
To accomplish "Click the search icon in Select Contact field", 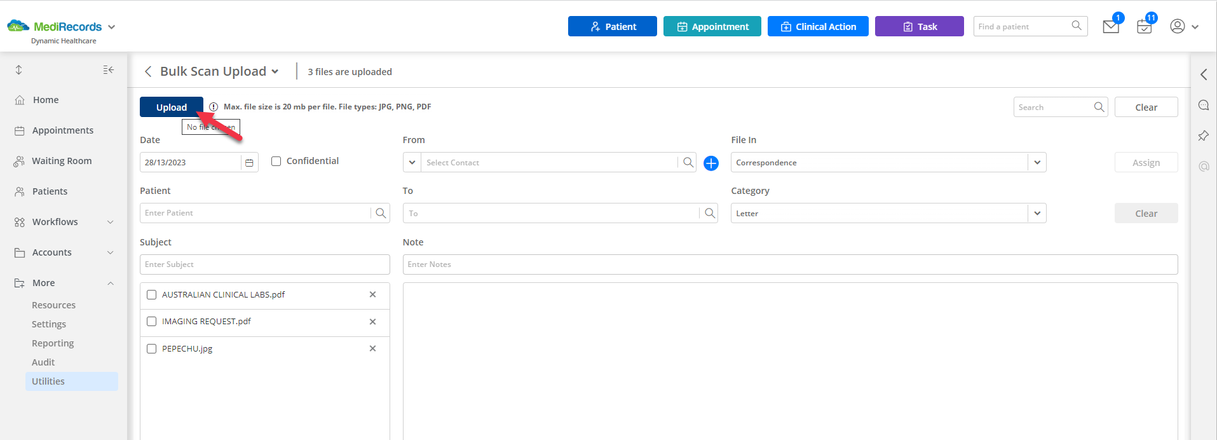I will click(688, 162).
